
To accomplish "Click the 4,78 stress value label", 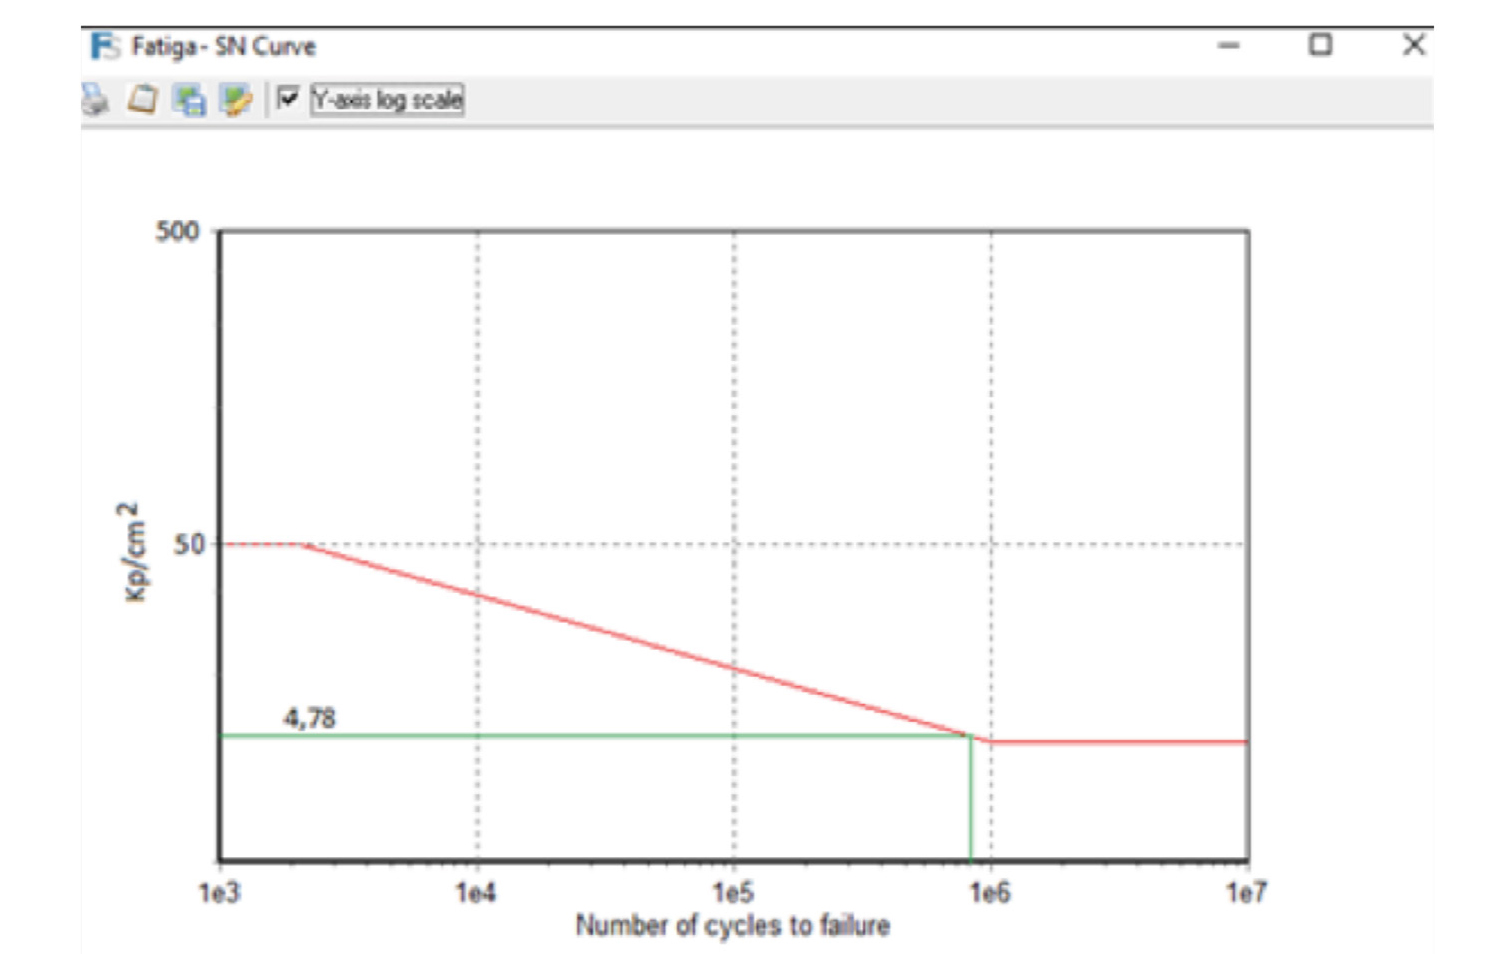I will pyautogui.click(x=310, y=718).
